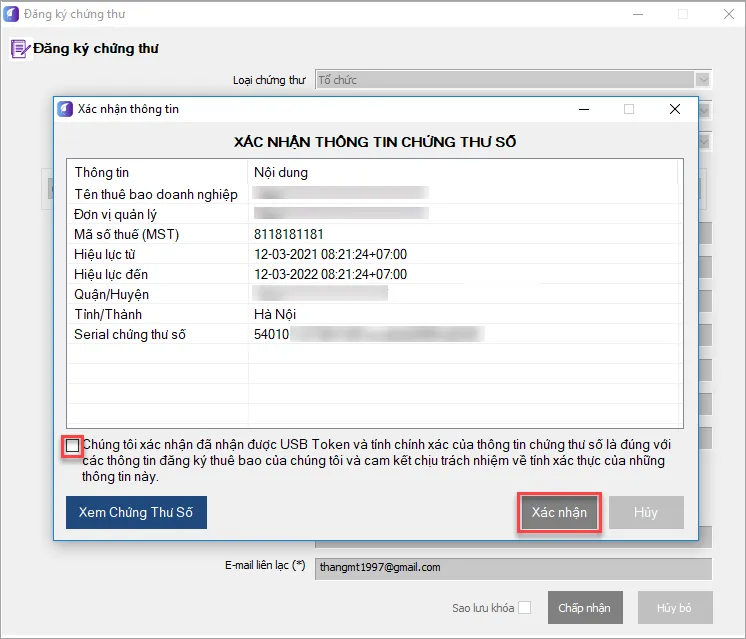Open the Loại chứng thư dropdown

[703, 80]
